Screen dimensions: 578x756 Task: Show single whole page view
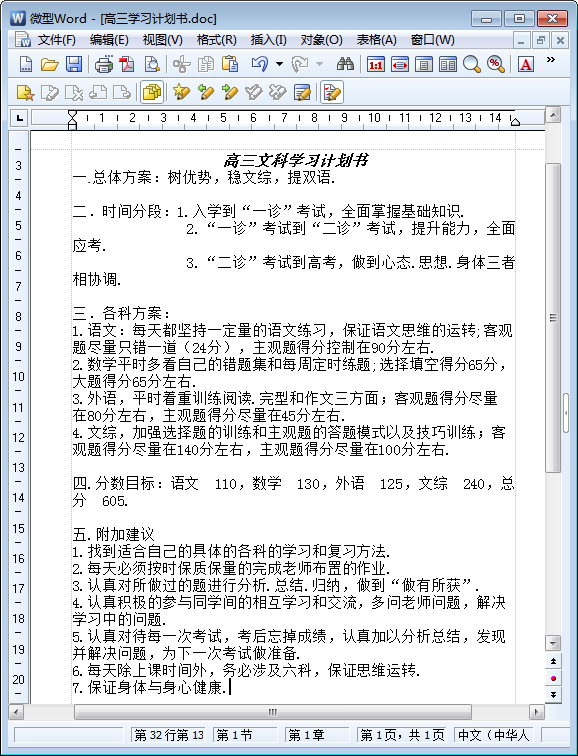click(x=424, y=64)
